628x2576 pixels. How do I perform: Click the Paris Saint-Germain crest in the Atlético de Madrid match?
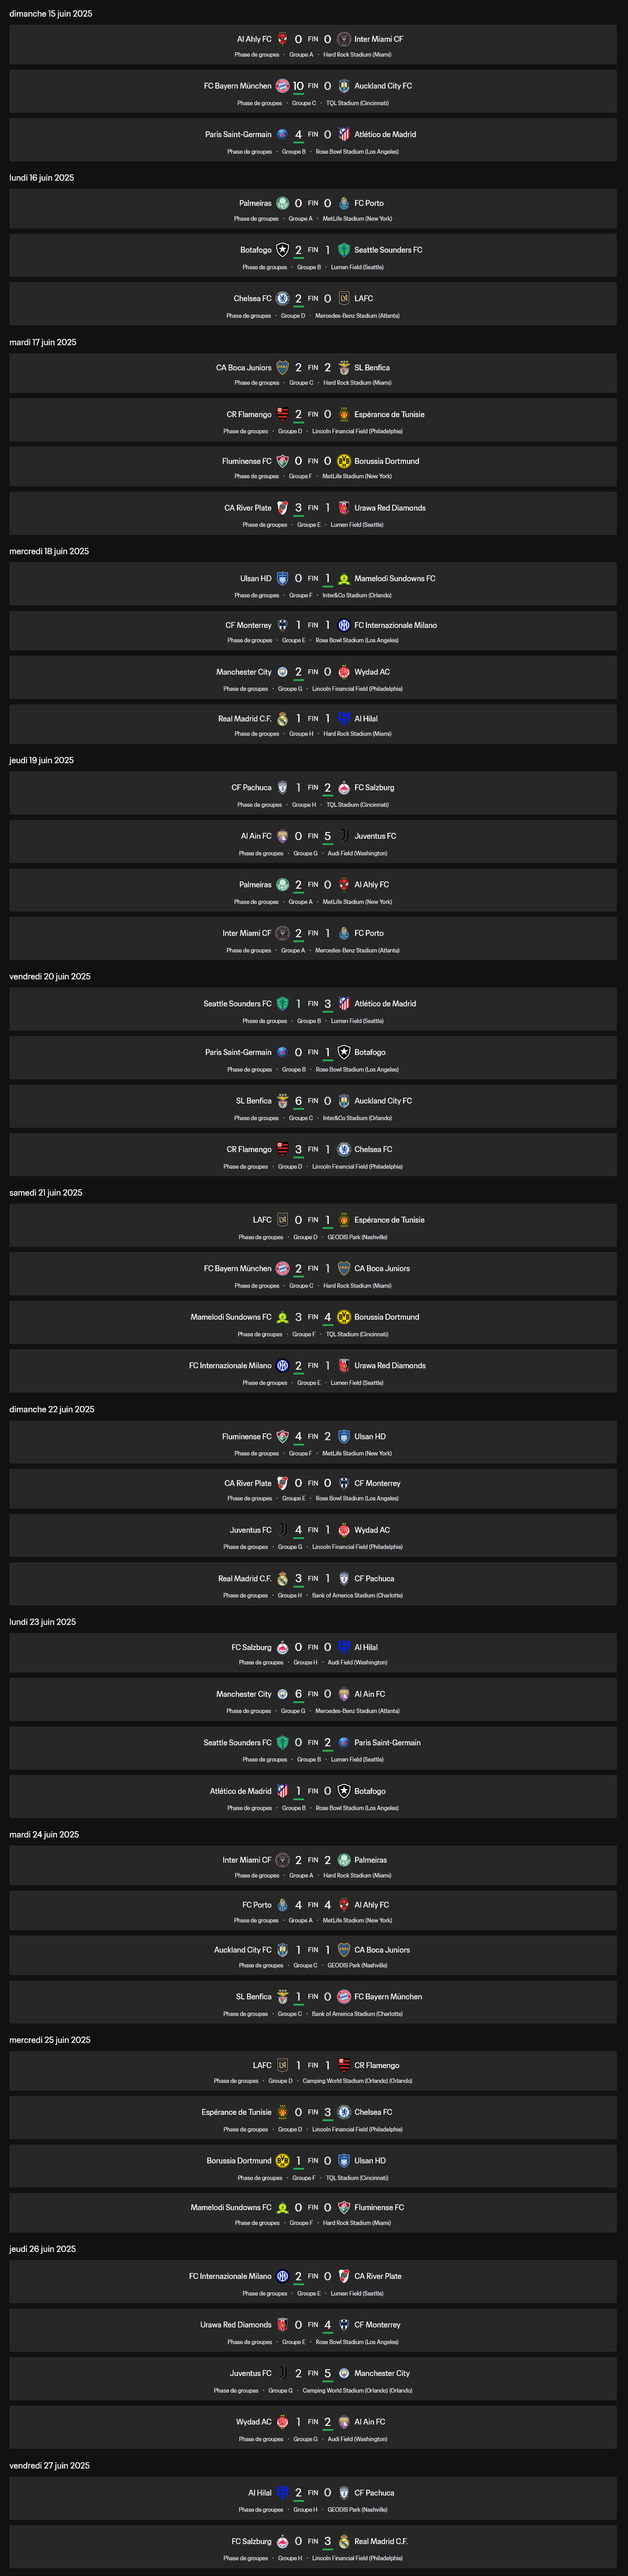[x=282, y=134]
